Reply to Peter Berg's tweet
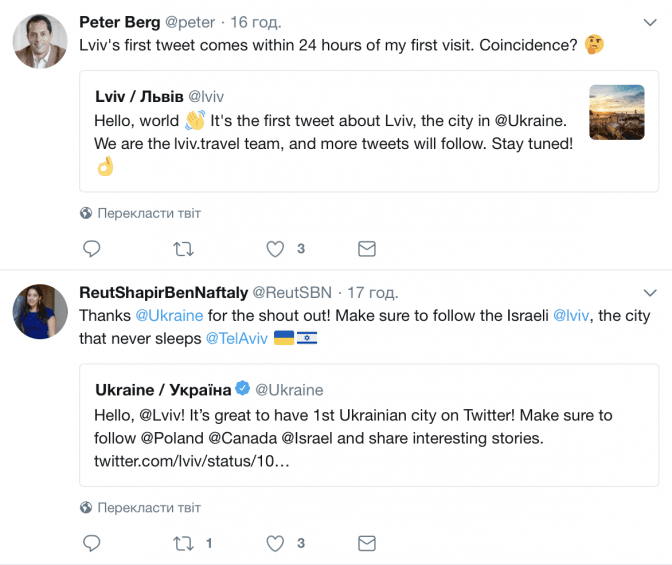Viewport: 672px width, 565px height. (91, 248)
